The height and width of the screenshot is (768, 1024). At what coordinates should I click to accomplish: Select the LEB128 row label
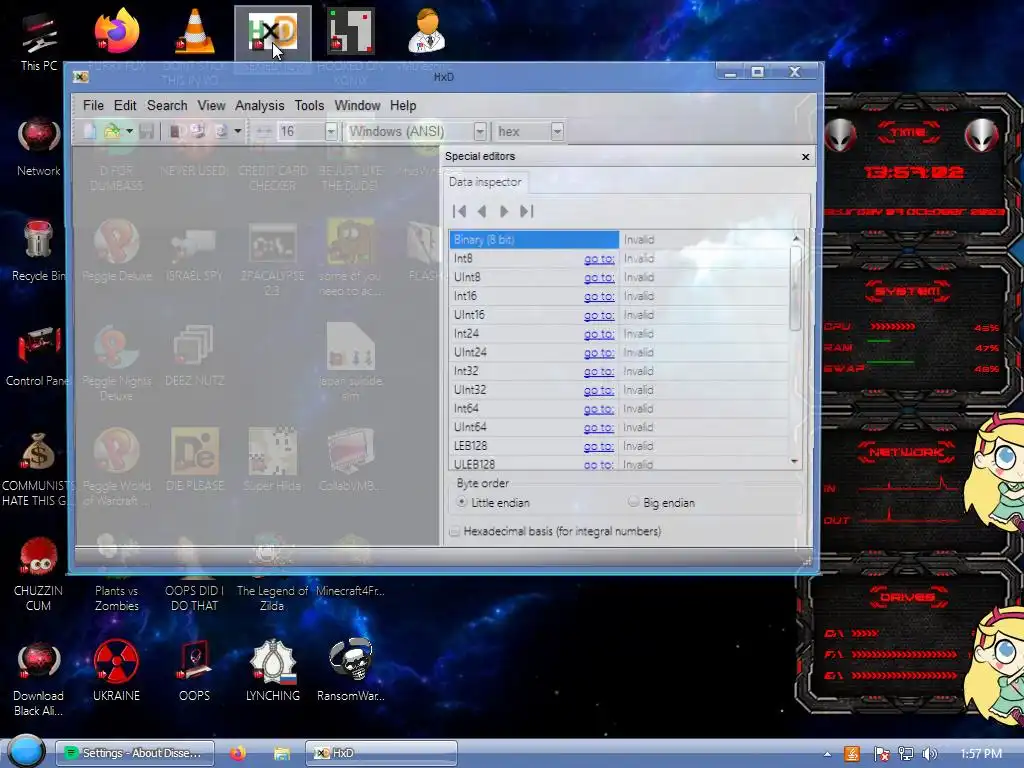(471, 446)
